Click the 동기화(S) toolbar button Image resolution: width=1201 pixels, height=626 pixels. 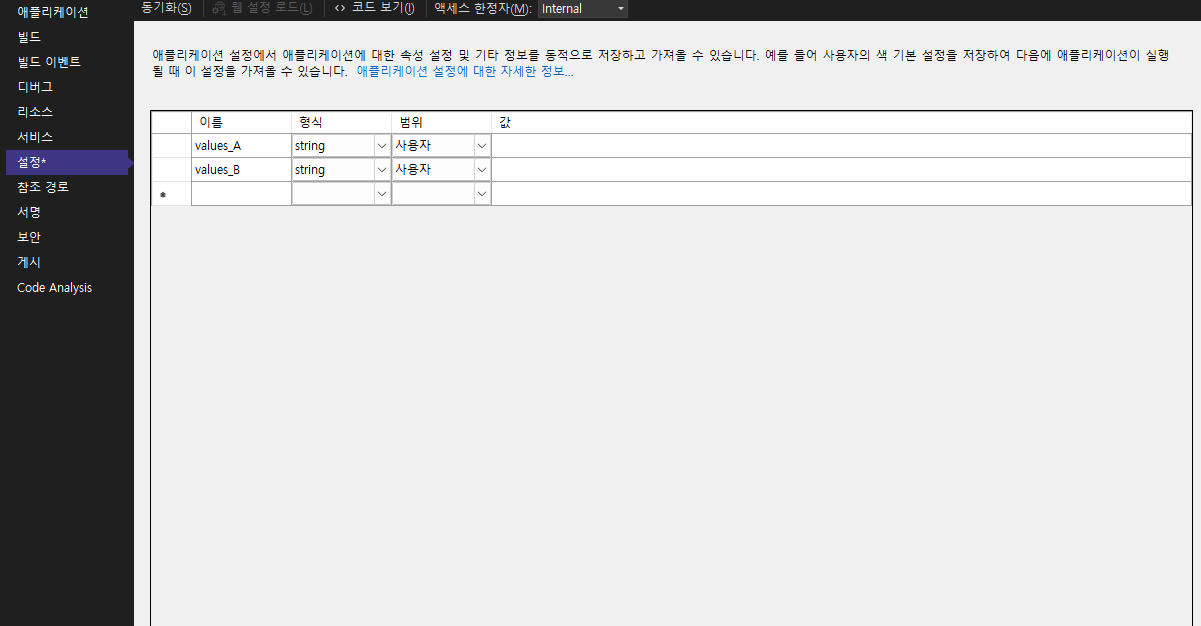[x=166, y=8]
